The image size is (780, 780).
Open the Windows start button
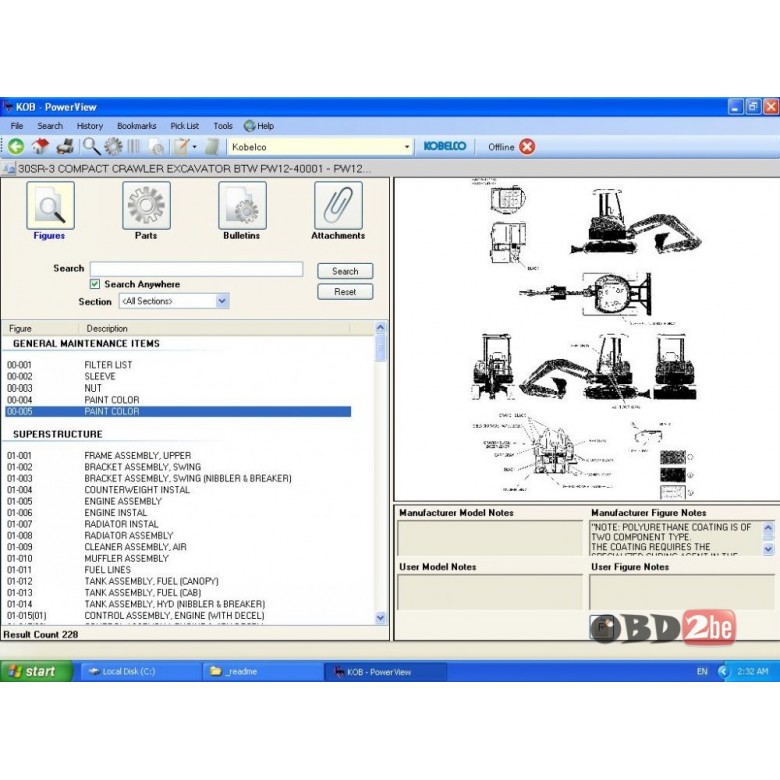point(36,671)
